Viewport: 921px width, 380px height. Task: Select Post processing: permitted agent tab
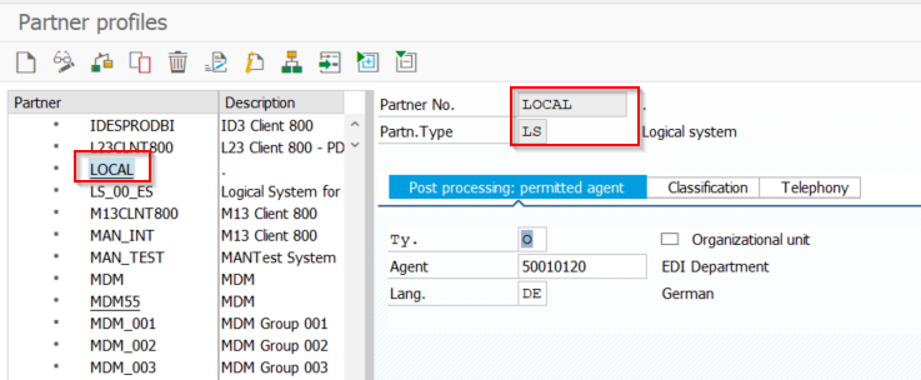click(516, 188)
